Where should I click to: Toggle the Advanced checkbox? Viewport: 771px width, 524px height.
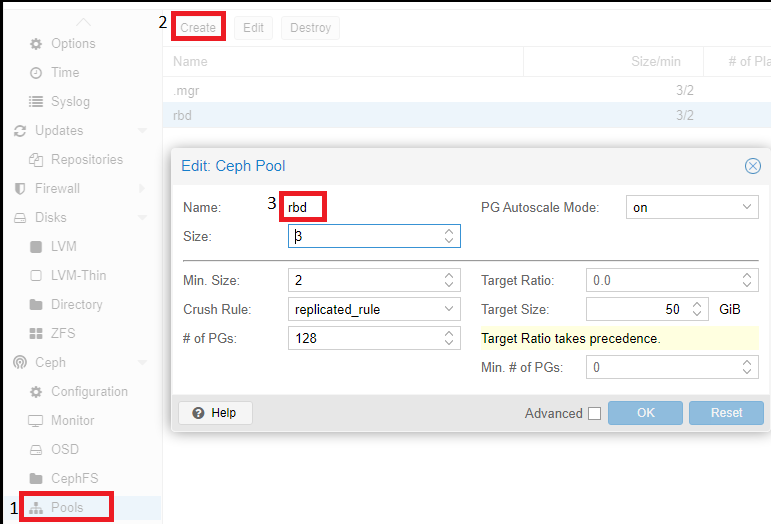tap(595, 413)
